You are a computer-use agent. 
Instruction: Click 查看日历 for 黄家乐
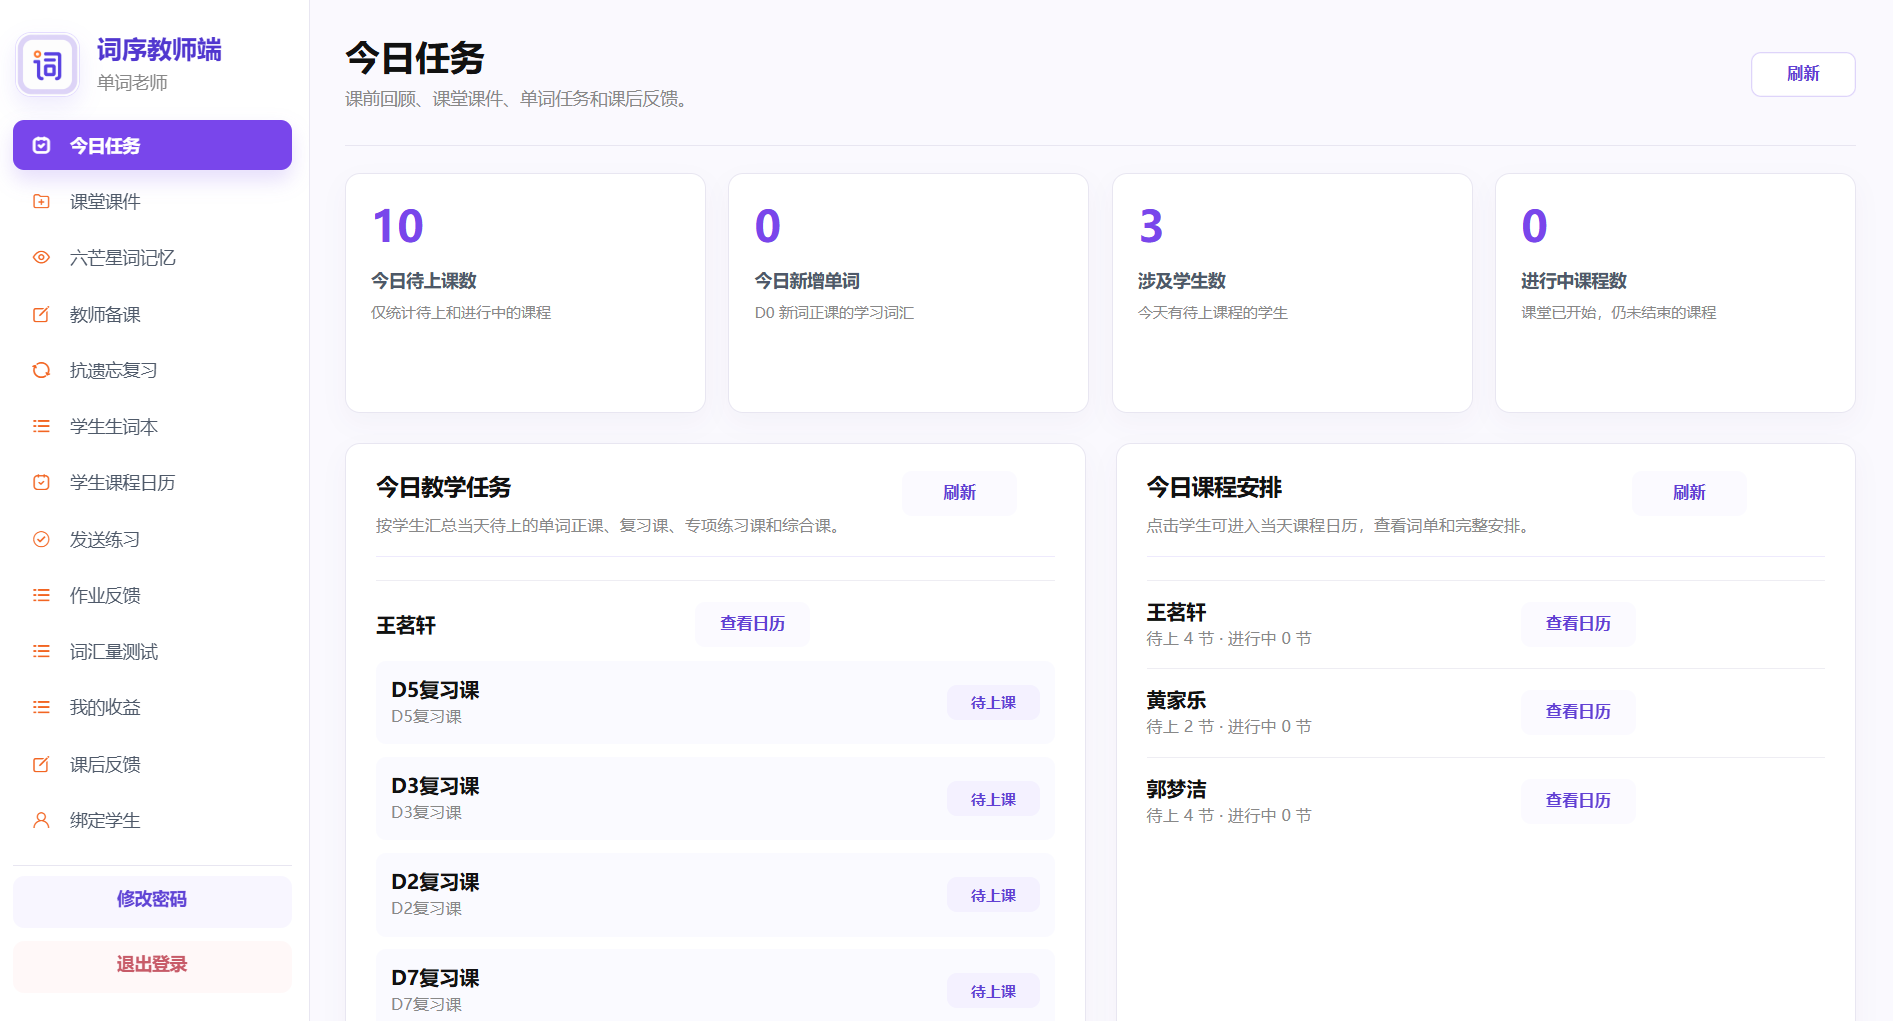[1578, 712]
